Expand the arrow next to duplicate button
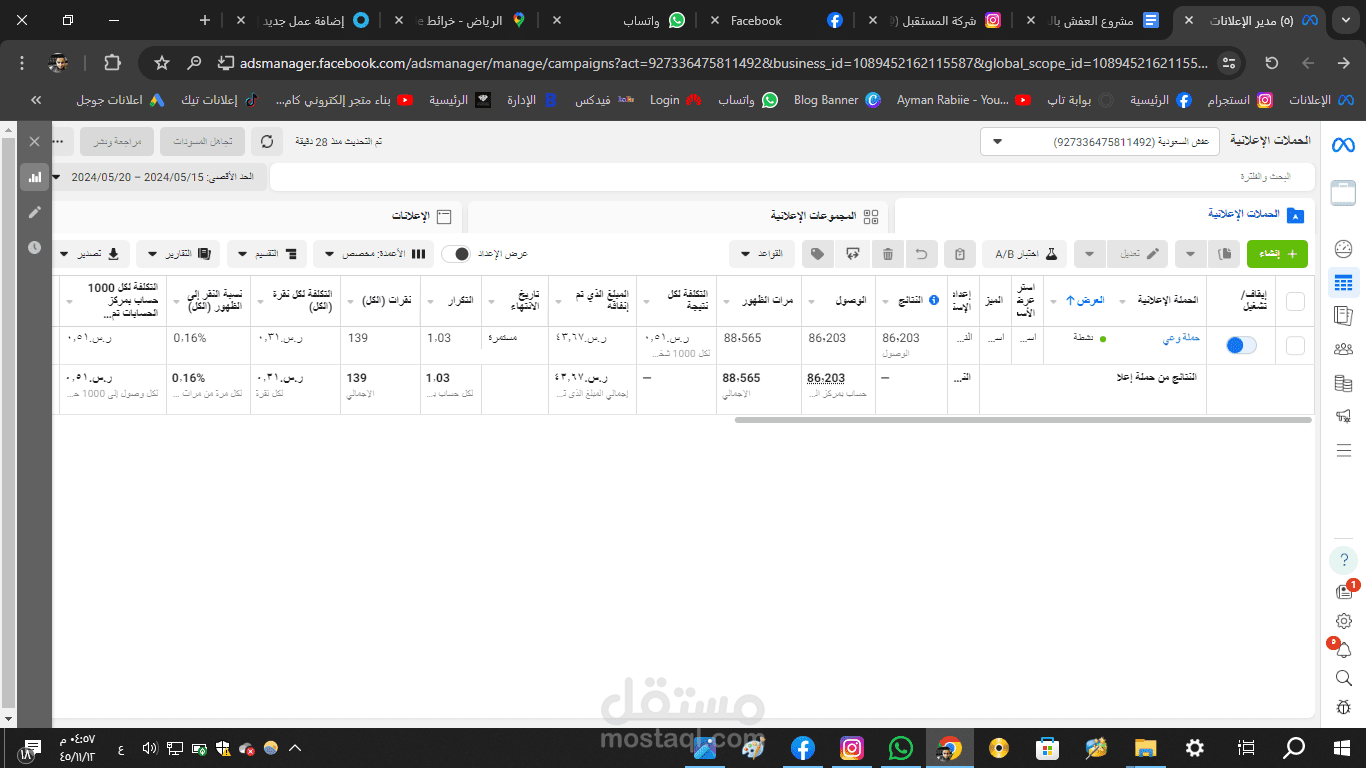 [x=1190, y=254]
